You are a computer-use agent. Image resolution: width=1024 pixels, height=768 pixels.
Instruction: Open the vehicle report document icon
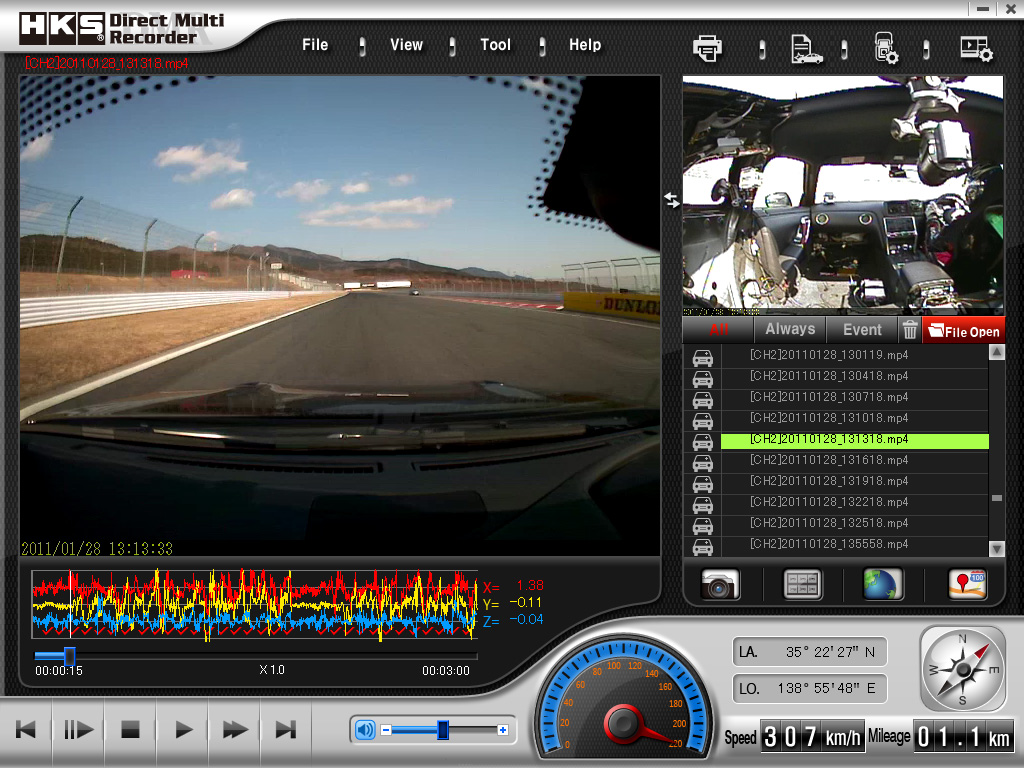tap(806, 49)
